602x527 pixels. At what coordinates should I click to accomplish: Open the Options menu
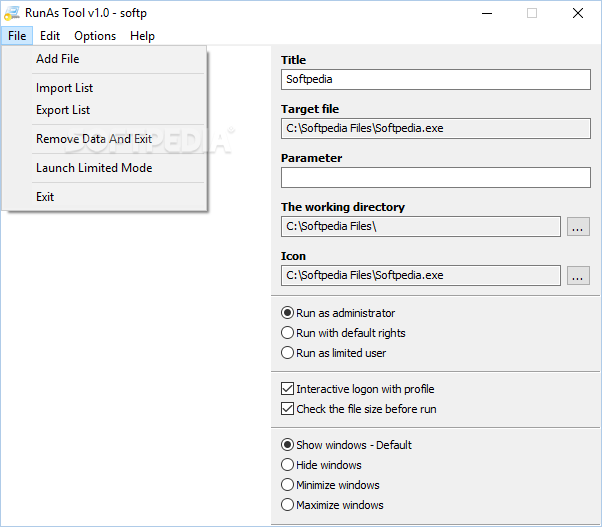95,36
